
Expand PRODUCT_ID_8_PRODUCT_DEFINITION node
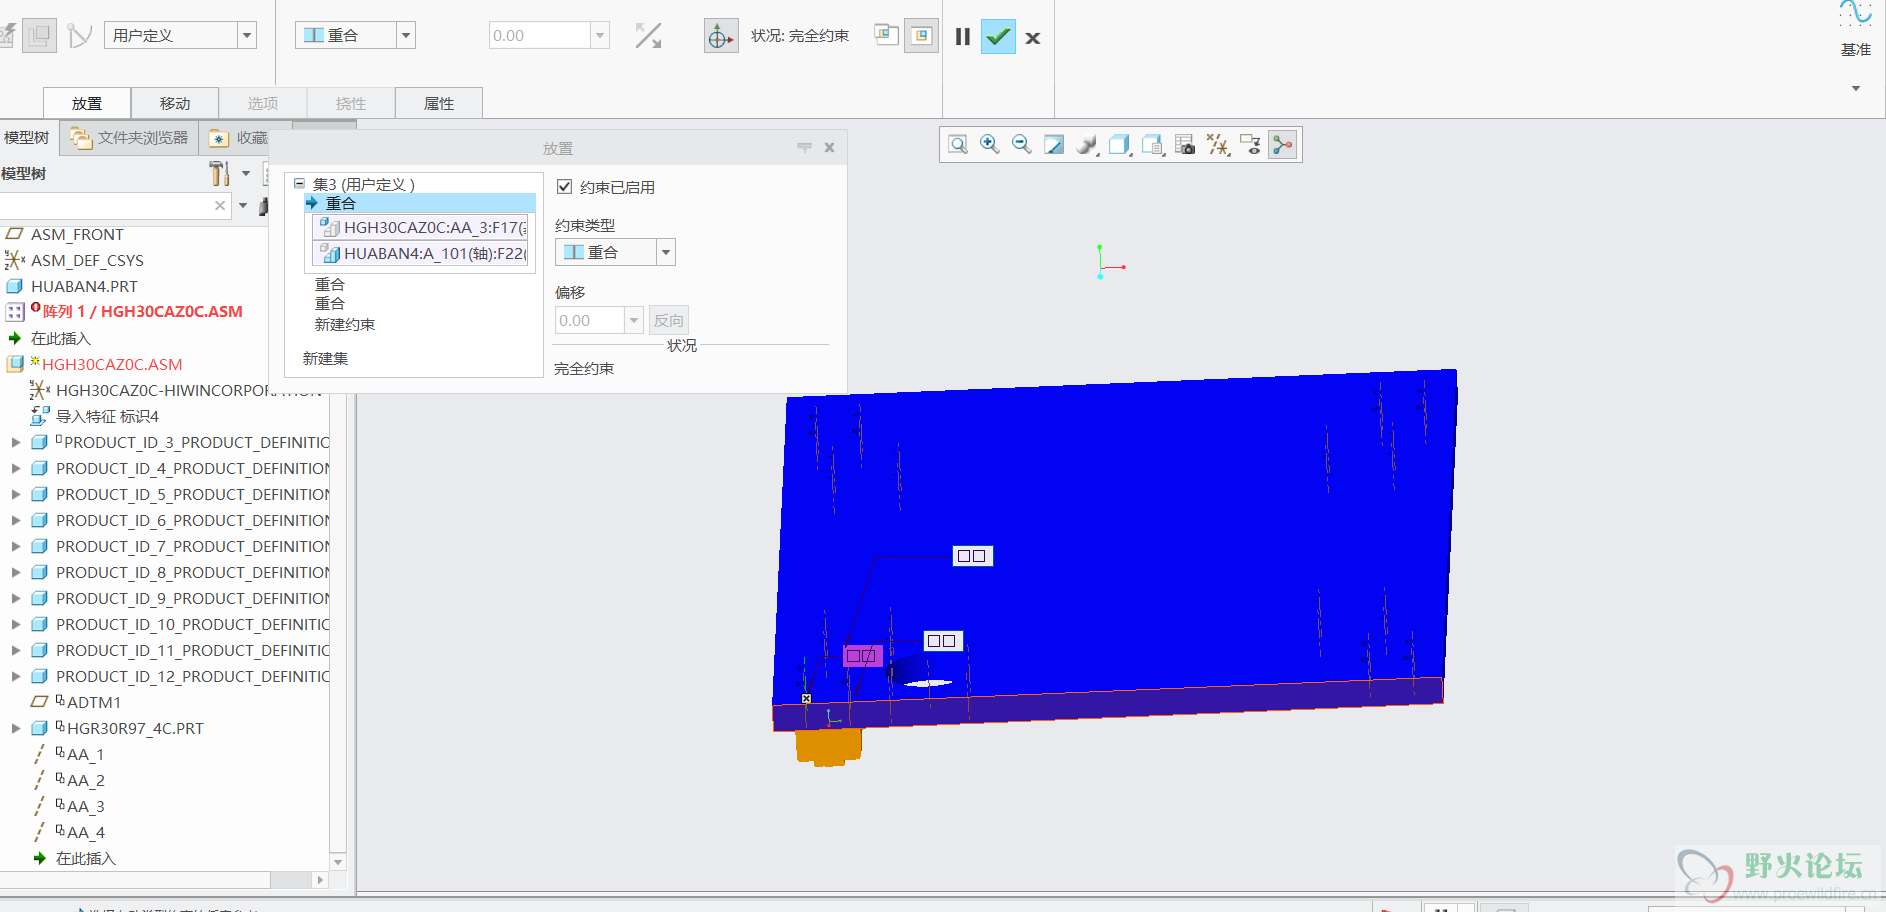pos(16,572)
